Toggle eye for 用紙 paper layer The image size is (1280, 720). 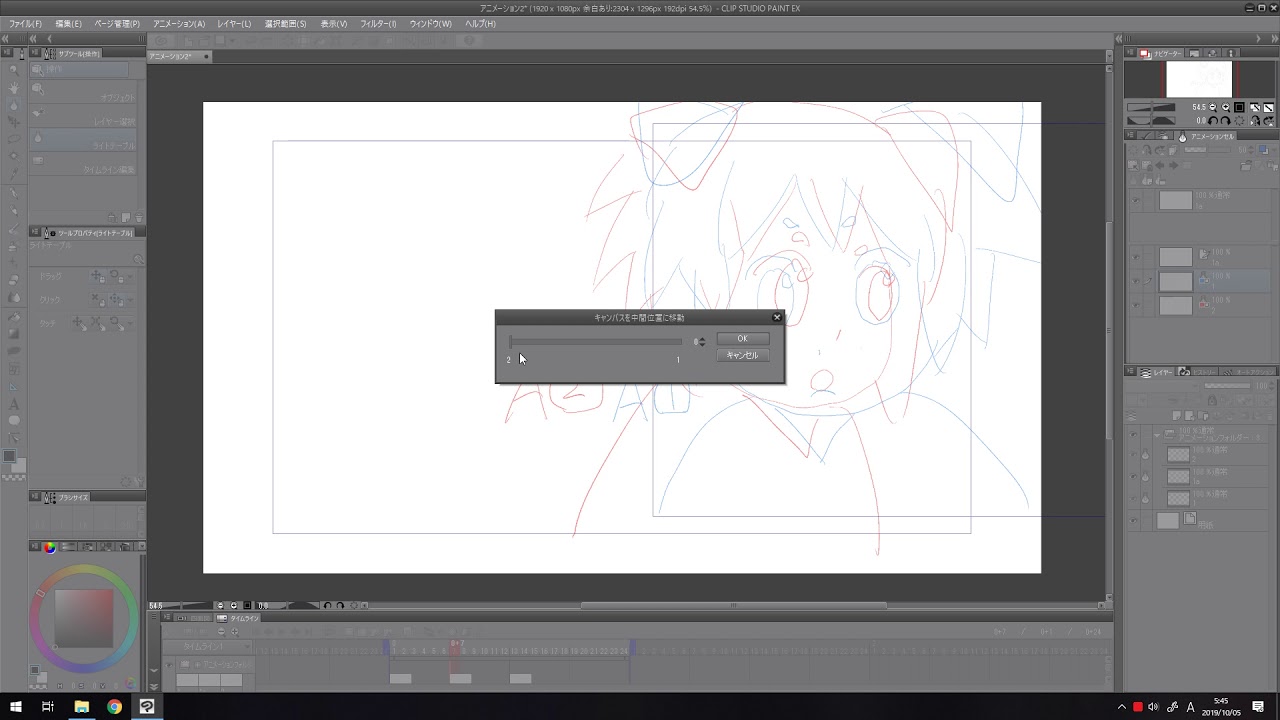(1134, 520)
